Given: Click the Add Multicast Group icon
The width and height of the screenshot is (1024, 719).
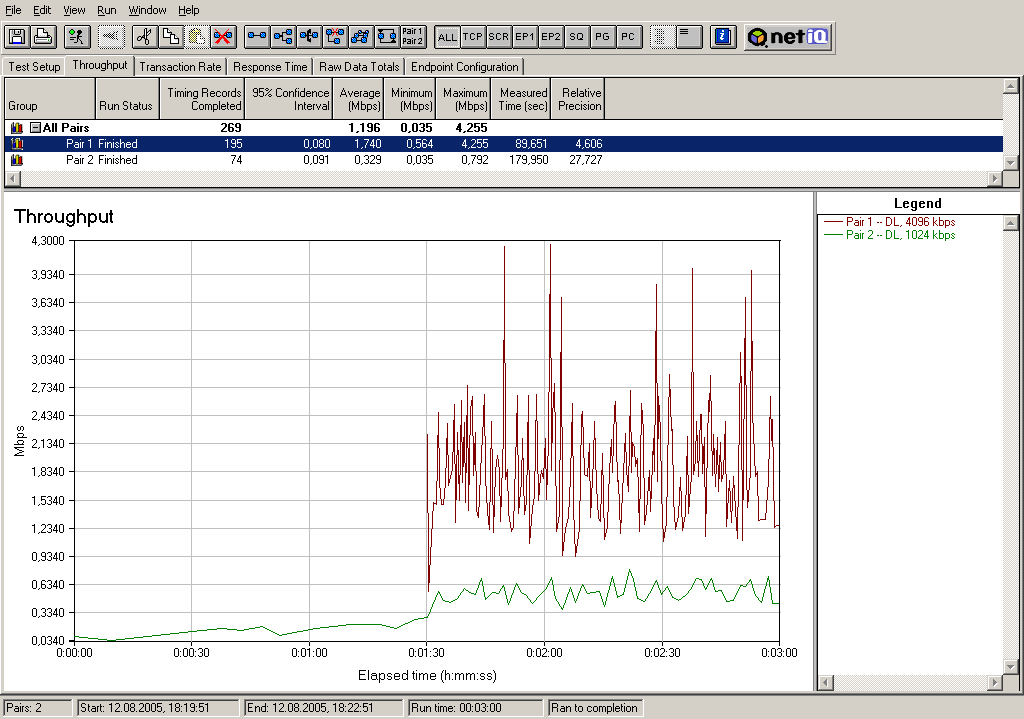Looking at the screenshot, I should coord(283,37).
